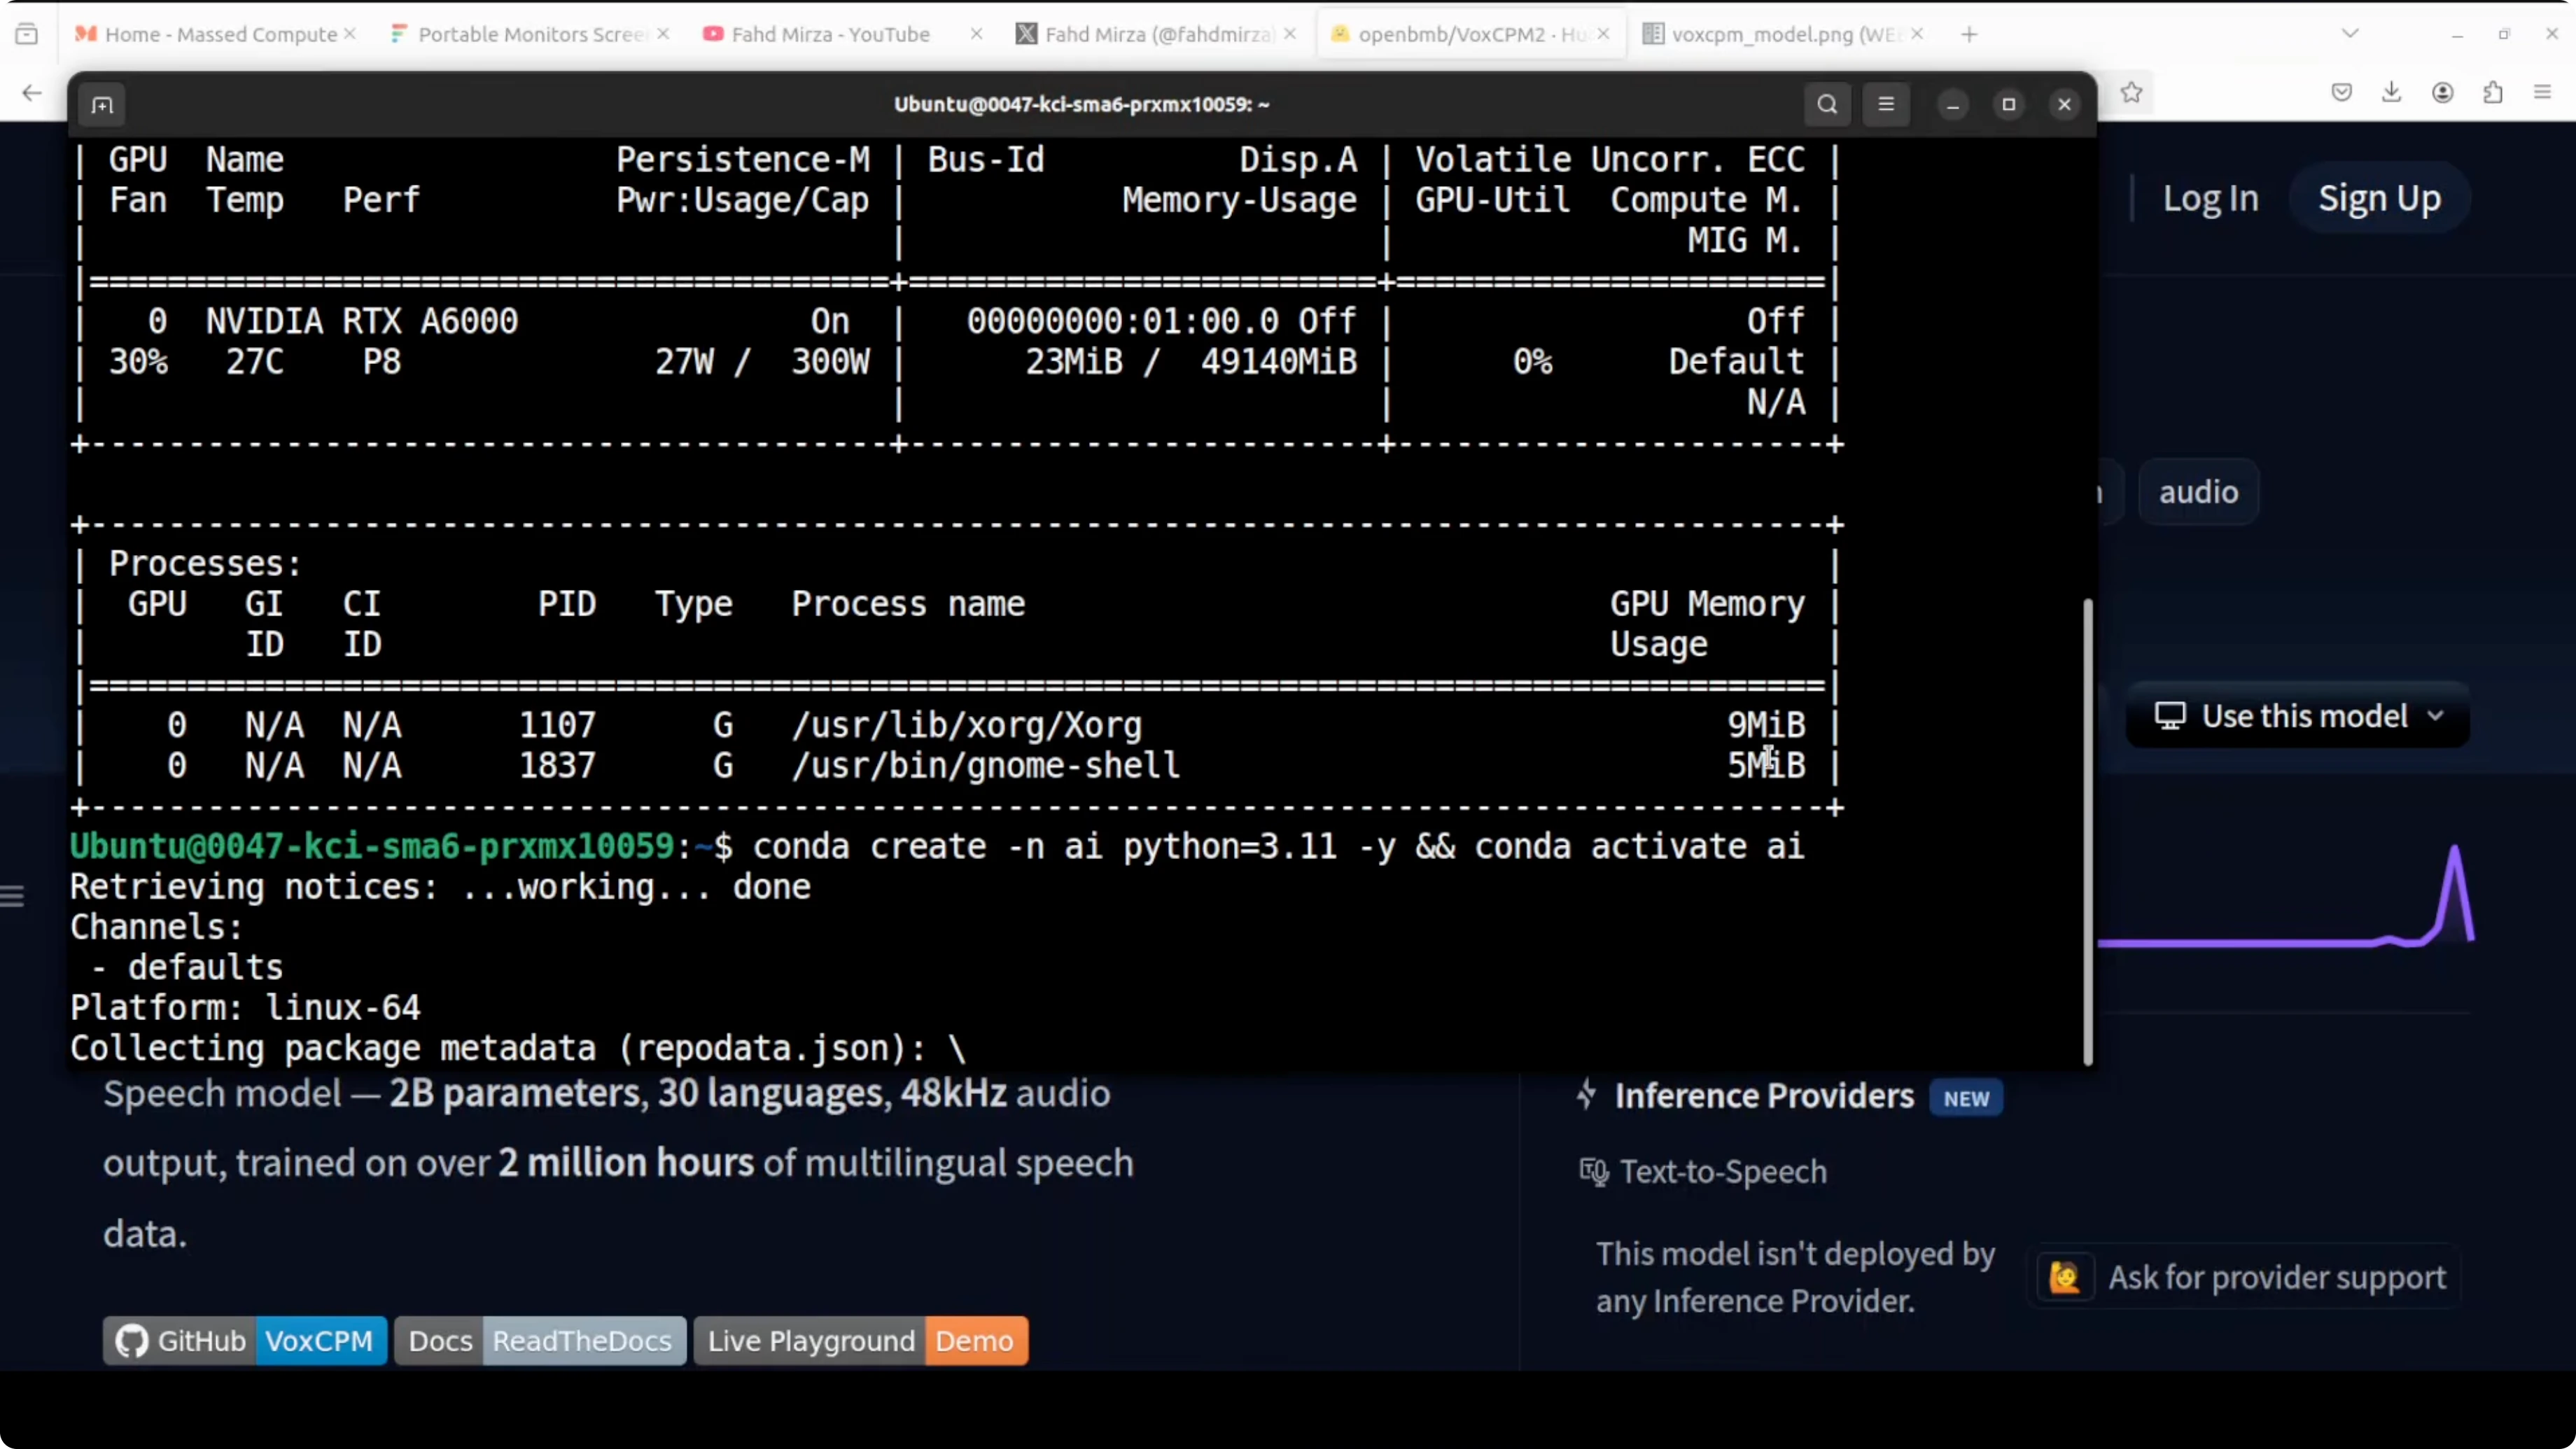Click the new terminal tab icon
Image resolution: width=2576 pixels, height=1449 pixels.
tap(102, 105)
